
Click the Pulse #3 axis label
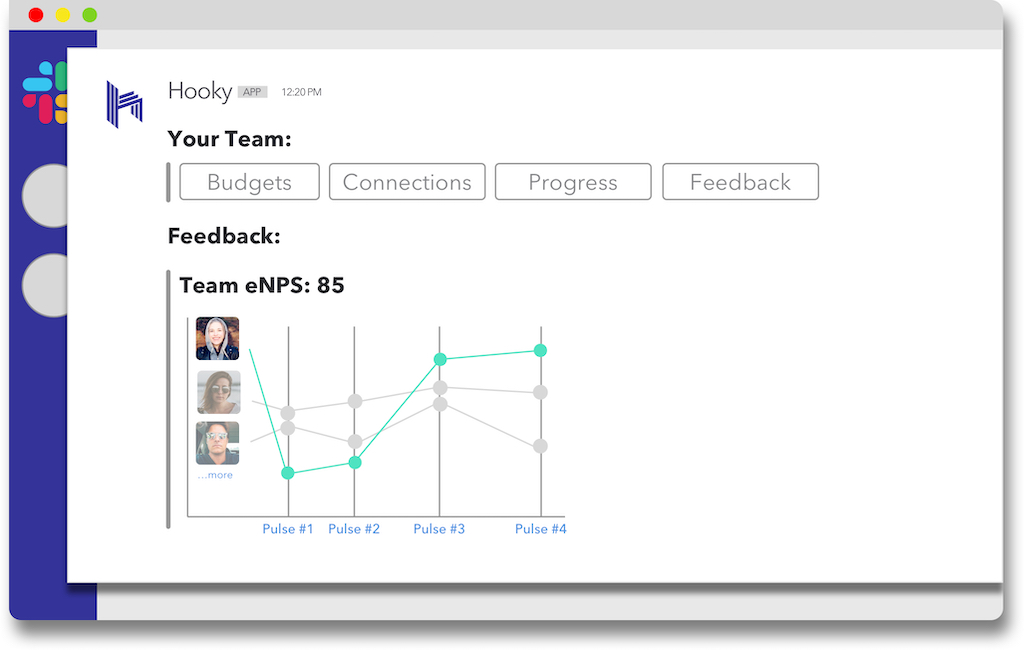[439, 529]
